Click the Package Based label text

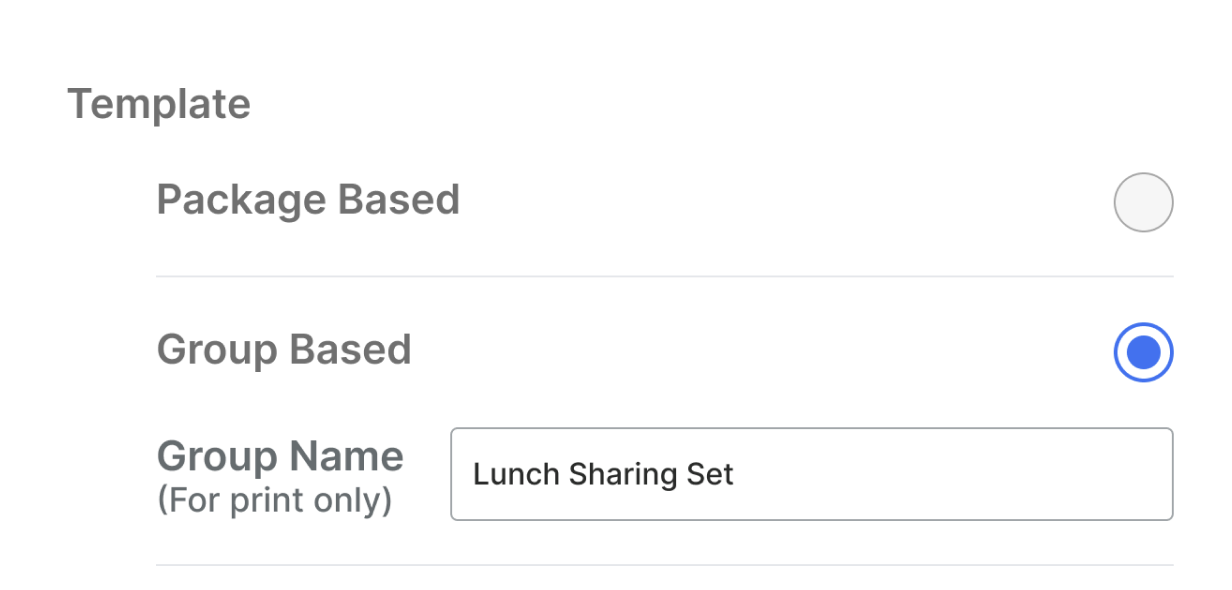308,200
